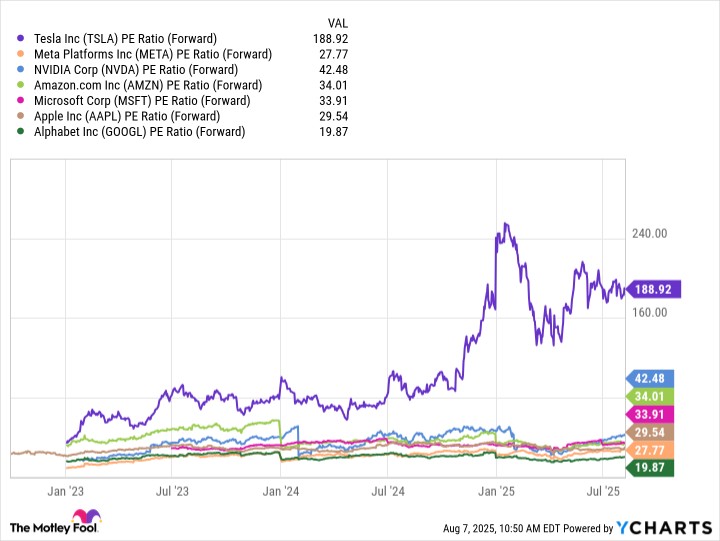Click the YCharts logo

[664, 528]
